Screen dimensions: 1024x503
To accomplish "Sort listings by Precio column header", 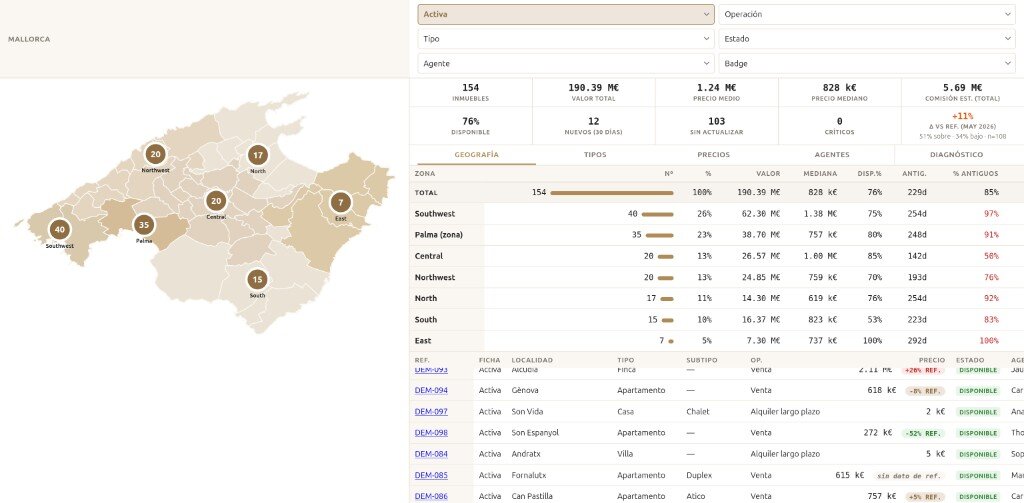I will pos(932,360).
